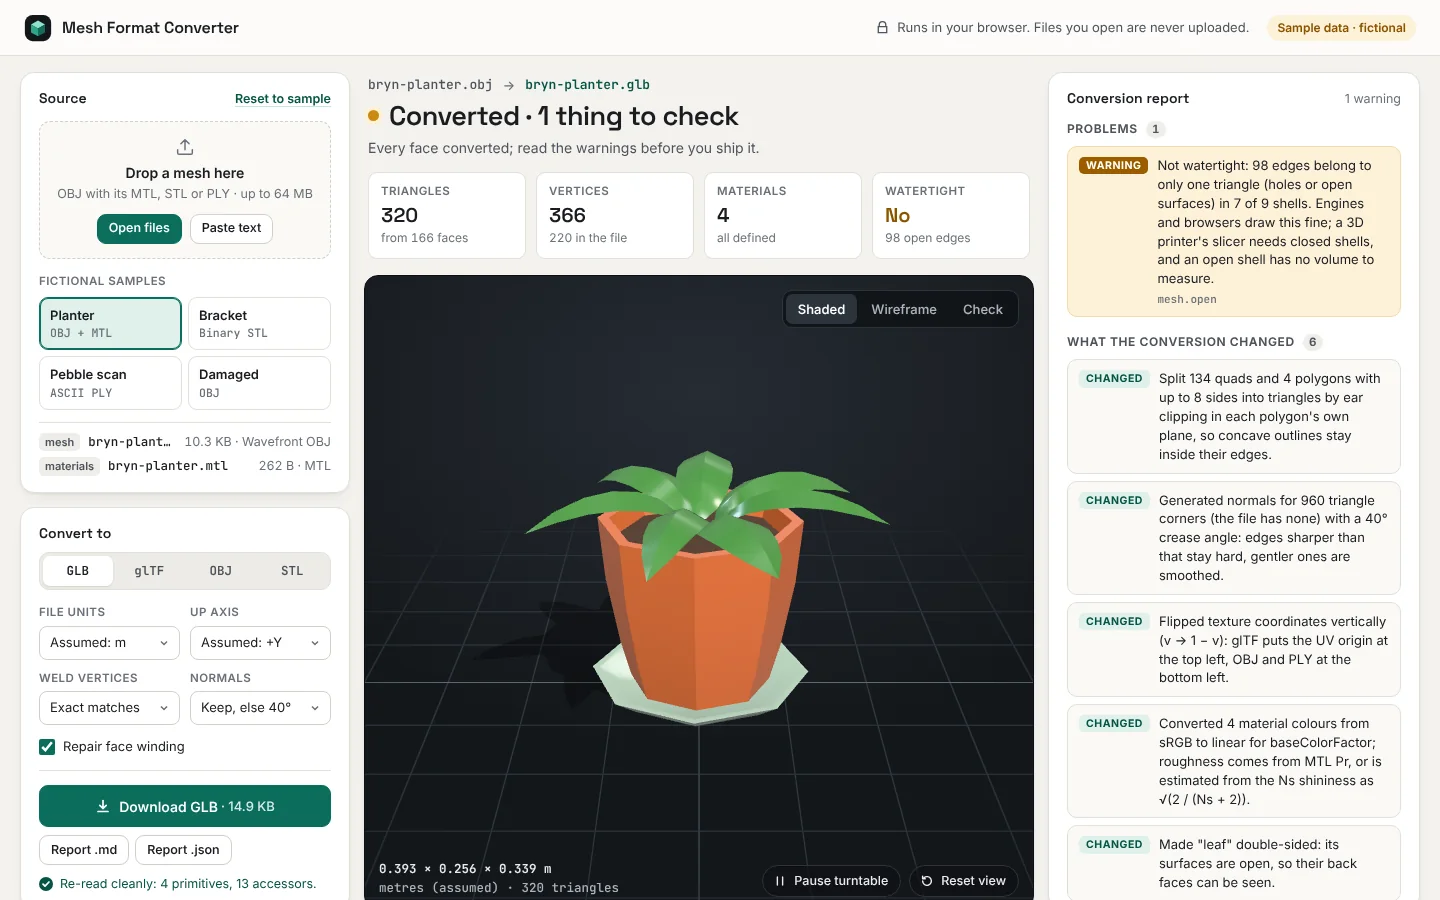Select glTF output format
The width and height of the screenshot is (1440, 900).
149,571
